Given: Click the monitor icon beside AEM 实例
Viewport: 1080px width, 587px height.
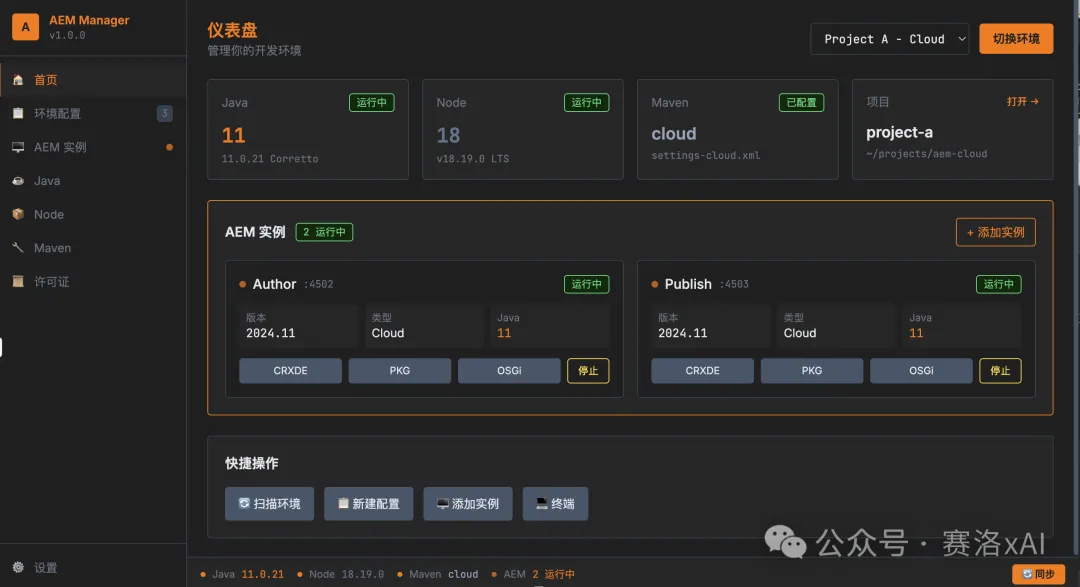Looking at the screenshot, I should [x=18, y=147].
